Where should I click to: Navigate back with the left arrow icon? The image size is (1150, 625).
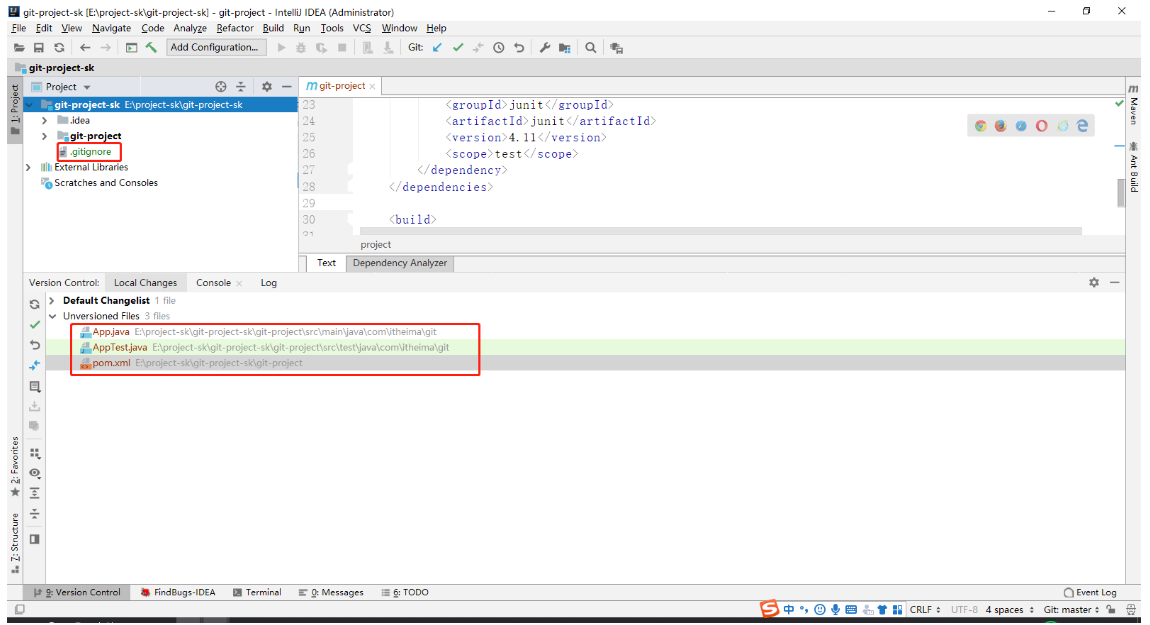(85, 48)
